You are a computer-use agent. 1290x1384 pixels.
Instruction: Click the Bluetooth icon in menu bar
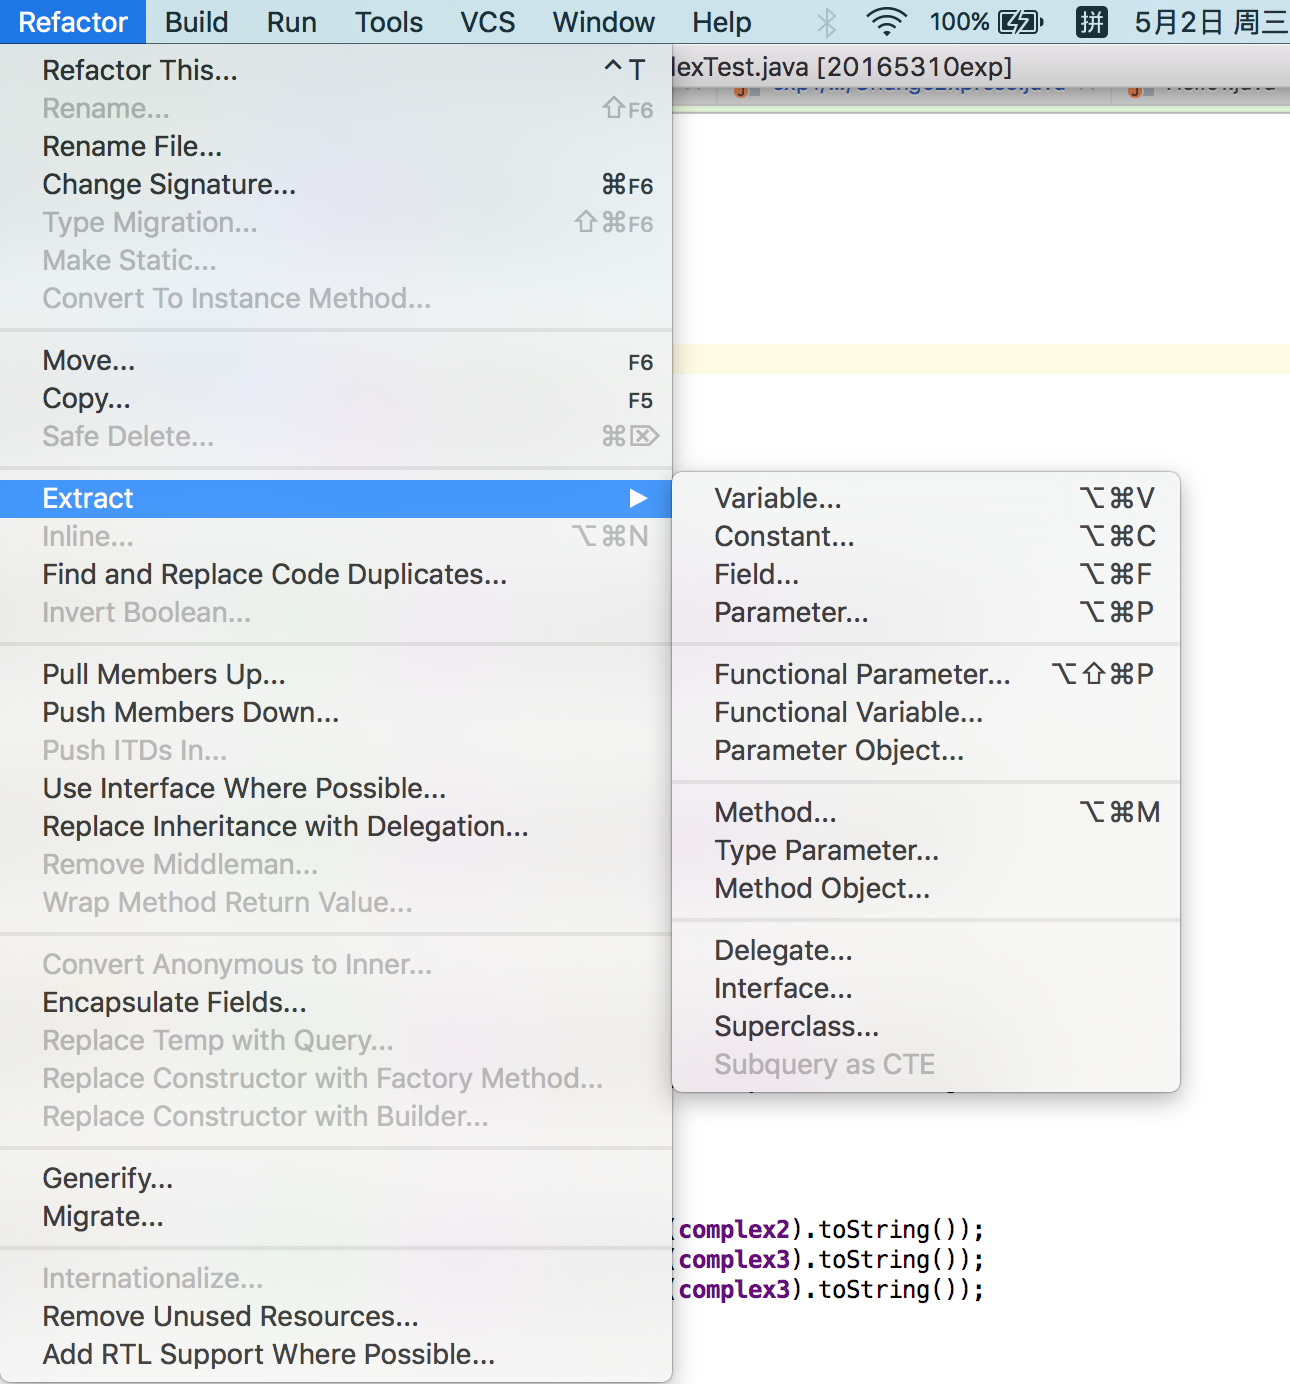click(827, 22)
